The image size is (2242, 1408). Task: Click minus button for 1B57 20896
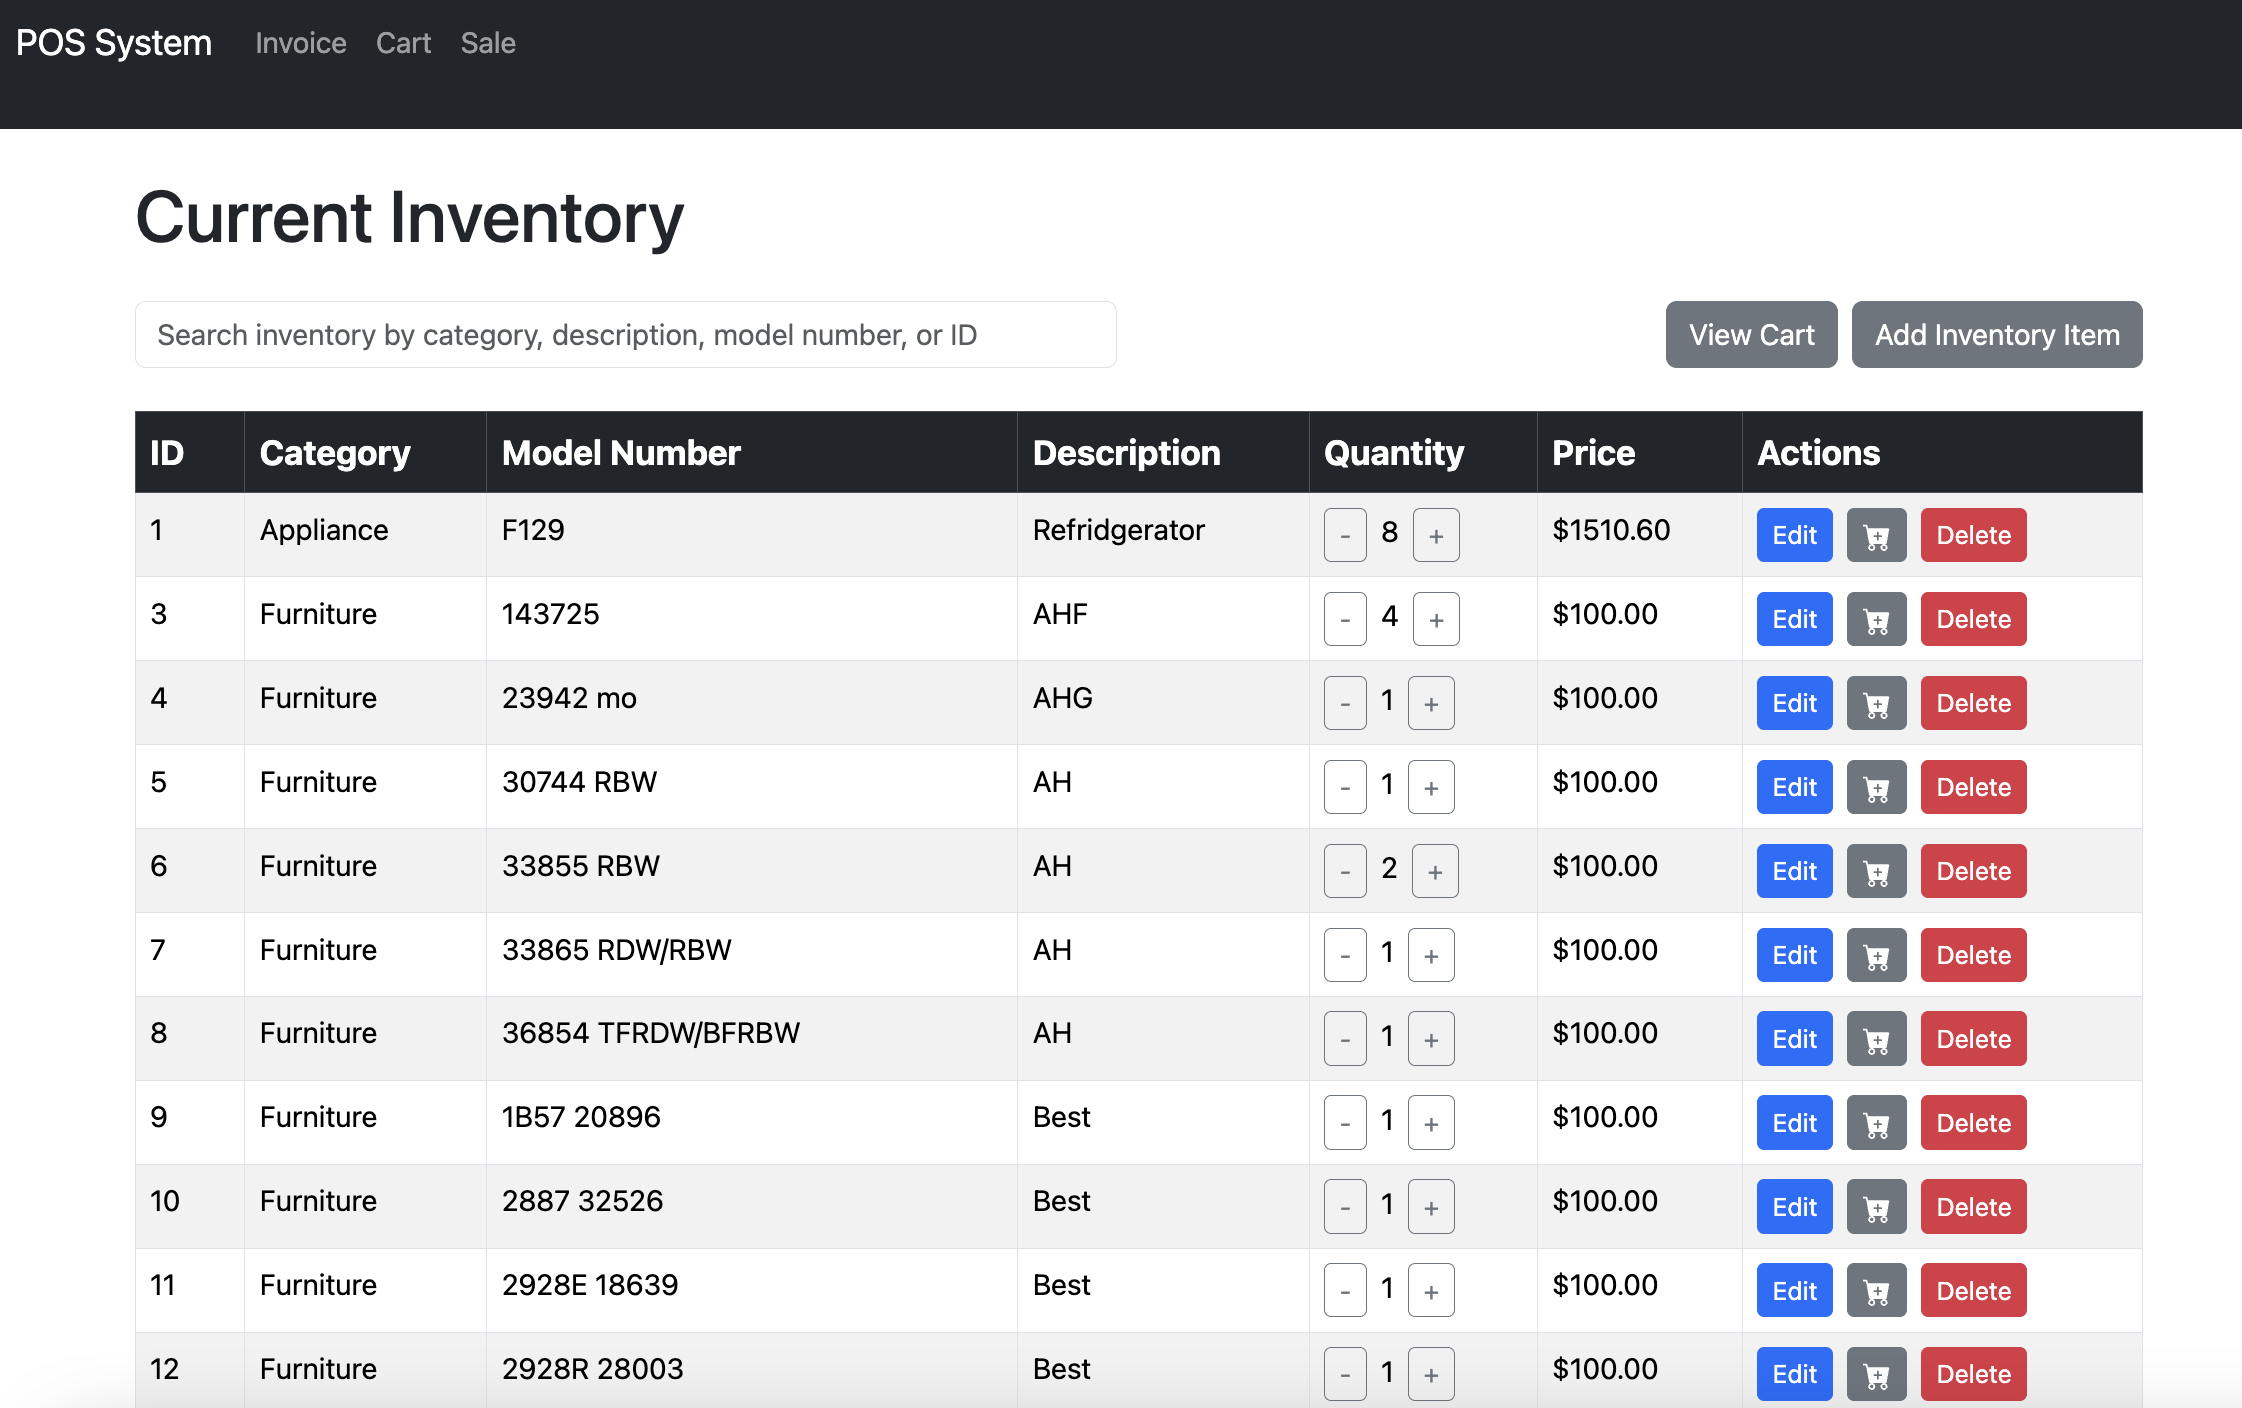[1345, 1123]
